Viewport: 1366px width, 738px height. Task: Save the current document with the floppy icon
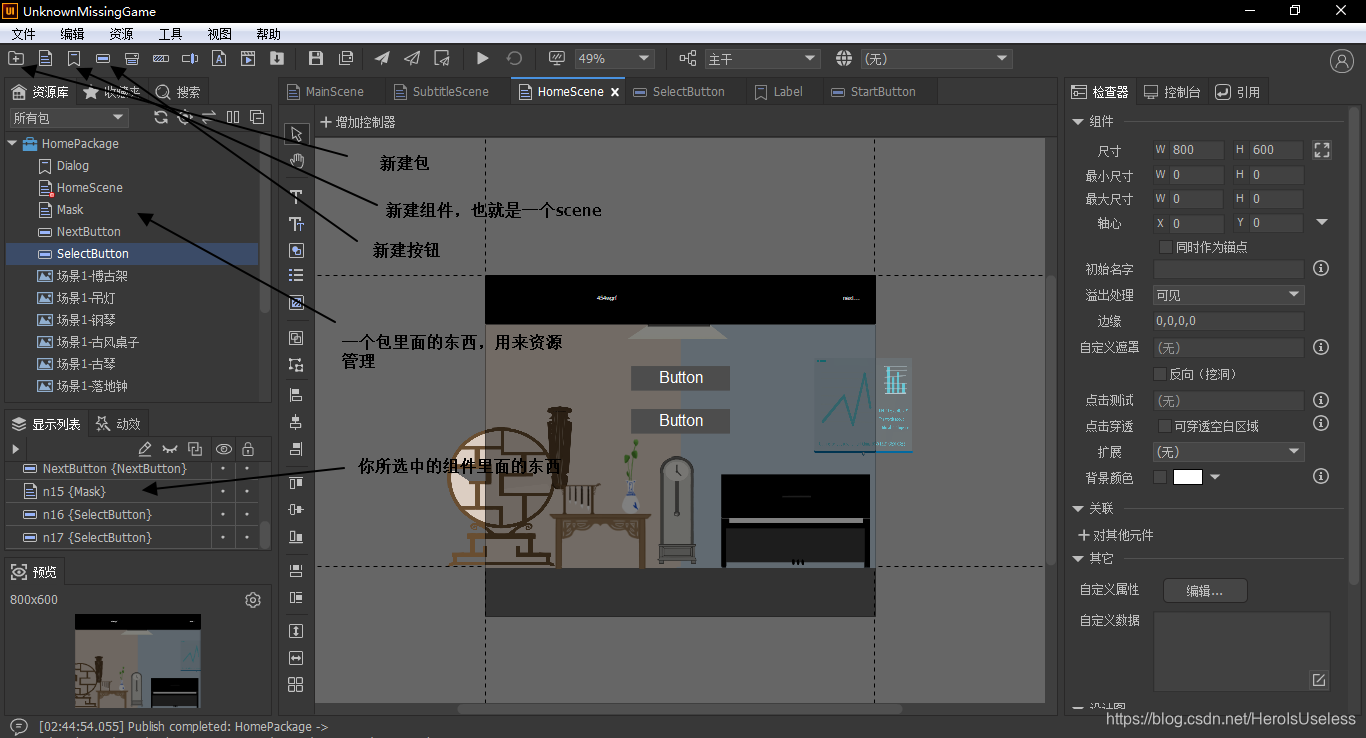click(316, 59)
